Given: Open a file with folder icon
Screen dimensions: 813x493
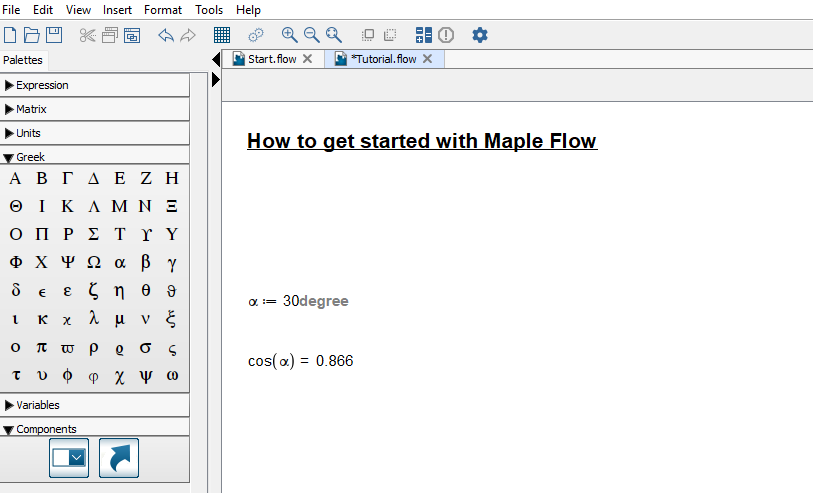Looking at the screenshot, I should click(x=32, y=35).
